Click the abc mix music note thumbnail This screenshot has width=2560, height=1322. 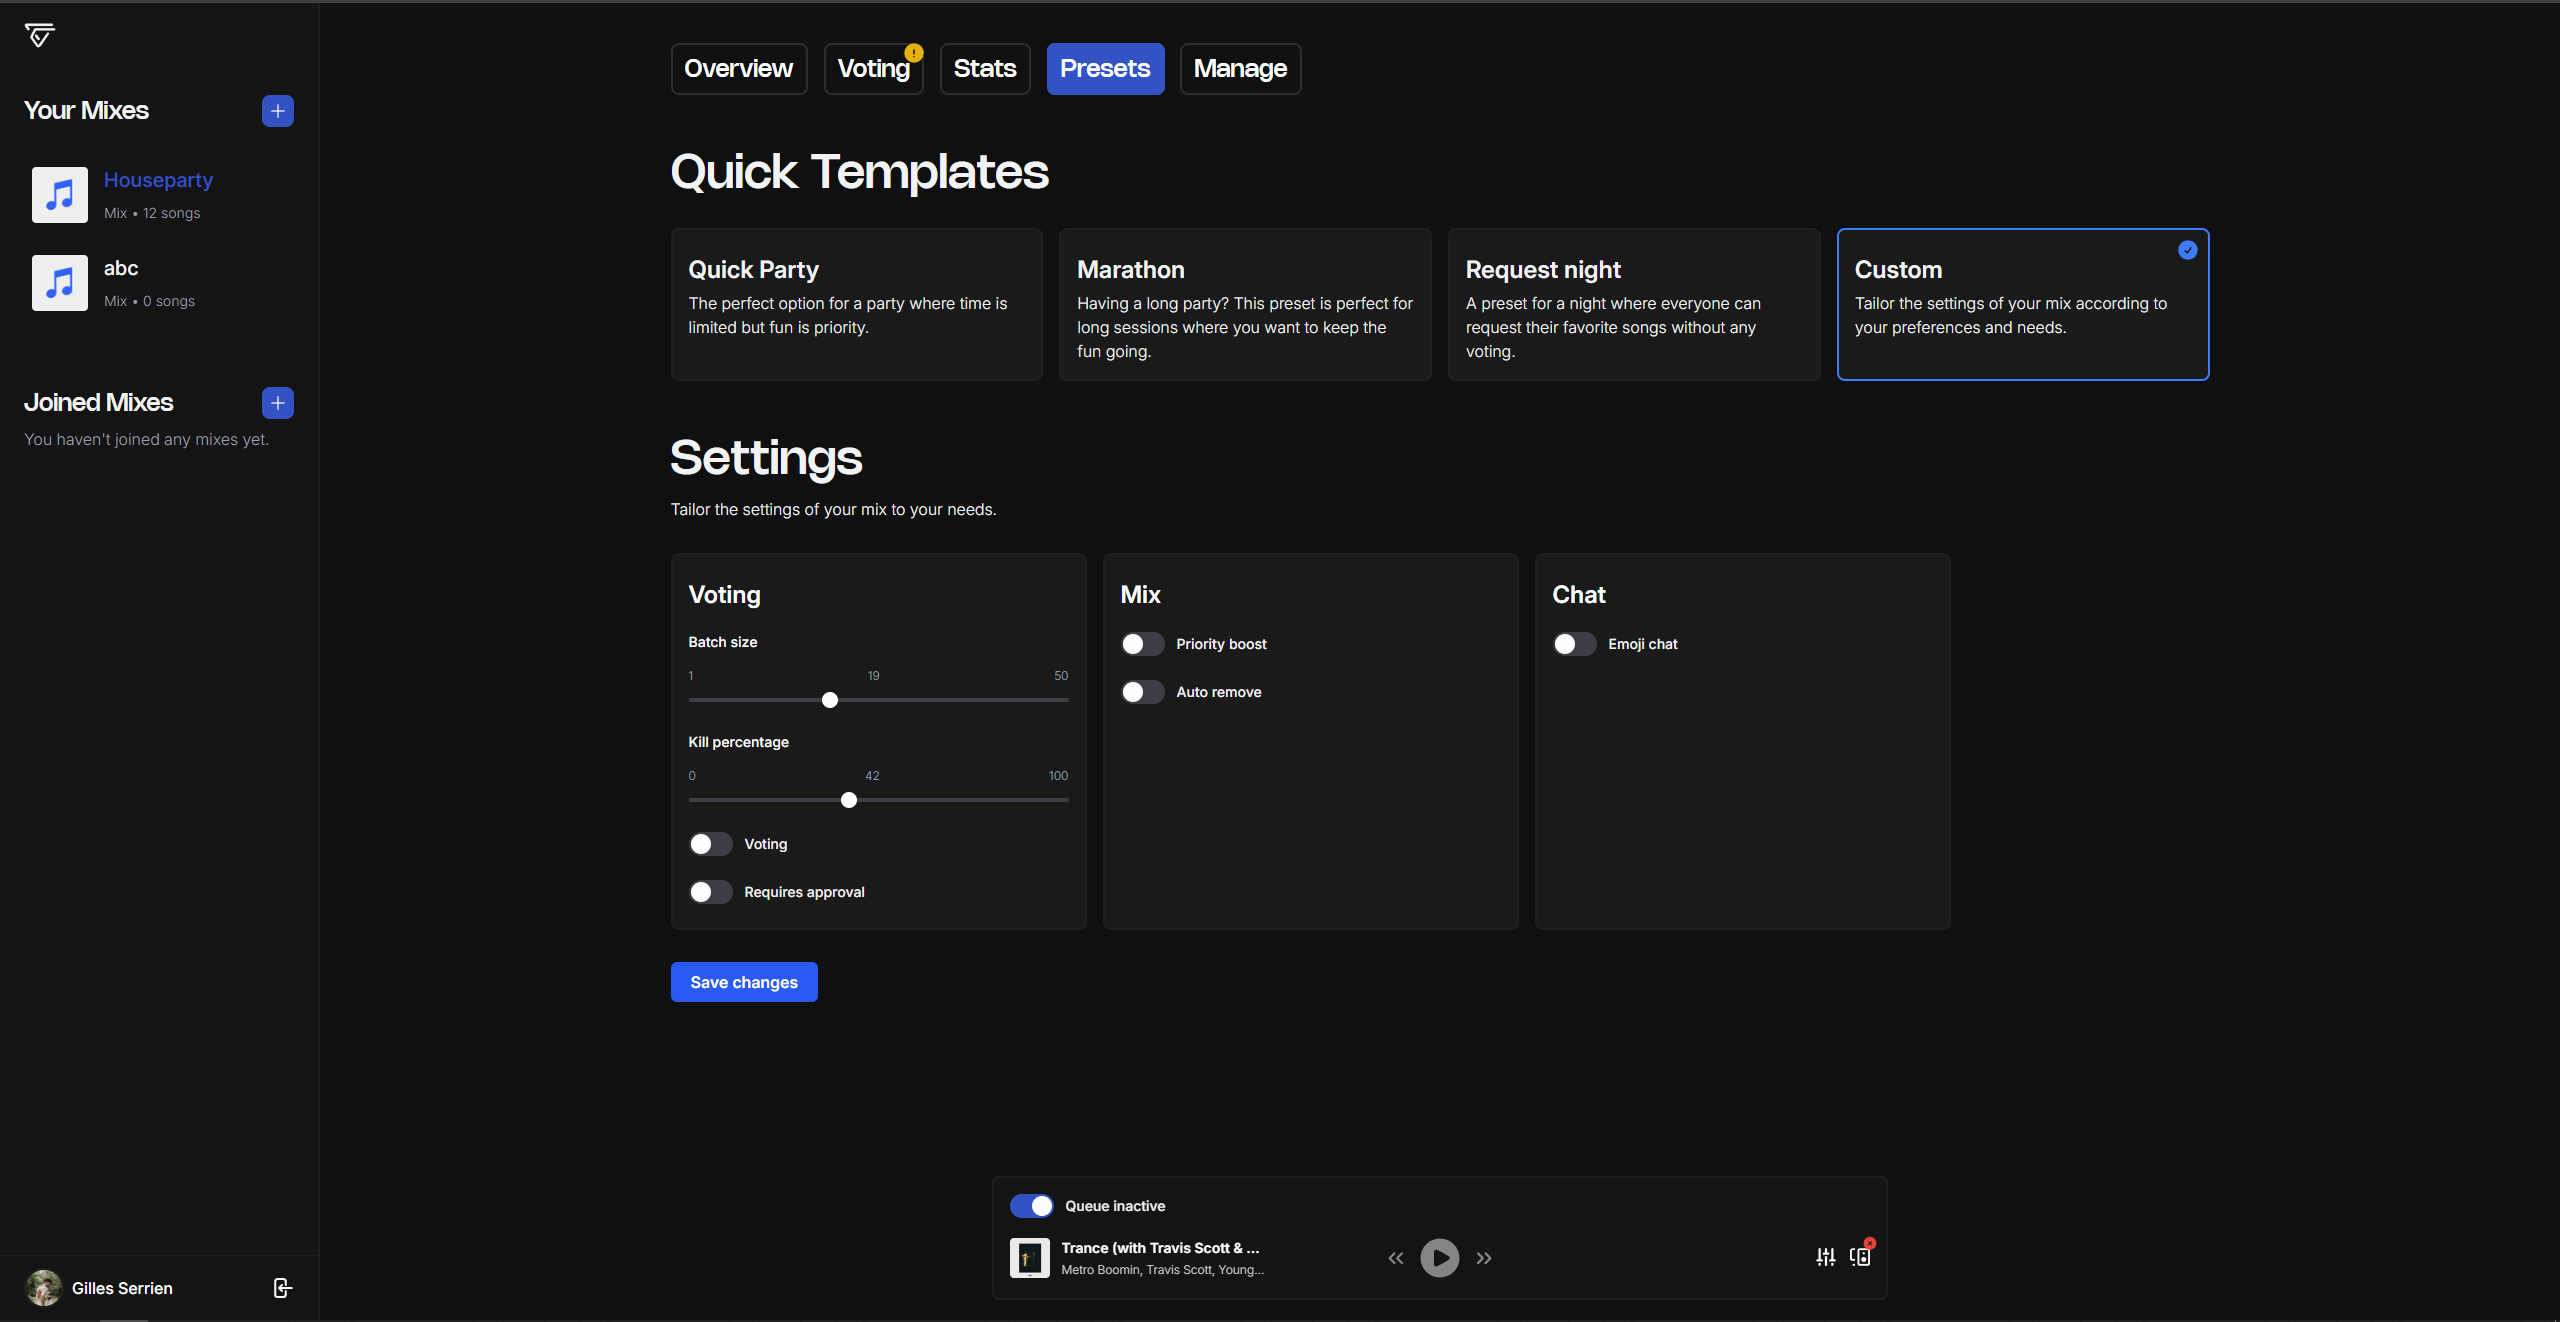pyautogui.click(x=60, y=283)
